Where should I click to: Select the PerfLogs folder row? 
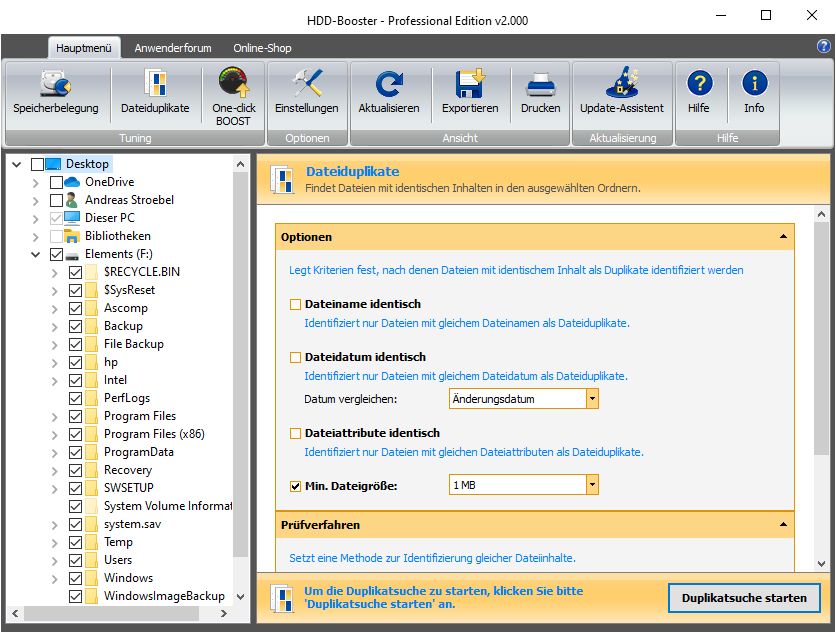point(127,398)
